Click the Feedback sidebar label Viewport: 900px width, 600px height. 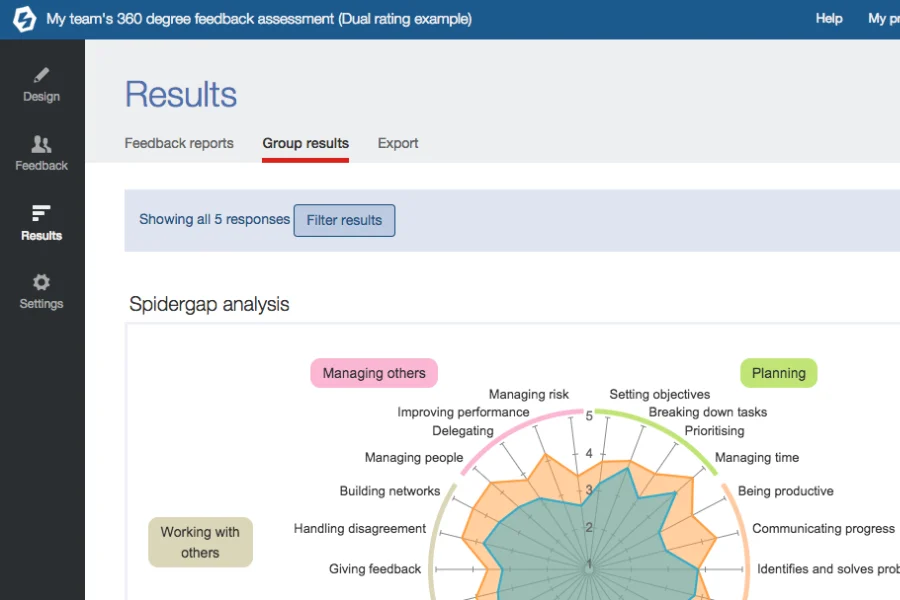41,165
